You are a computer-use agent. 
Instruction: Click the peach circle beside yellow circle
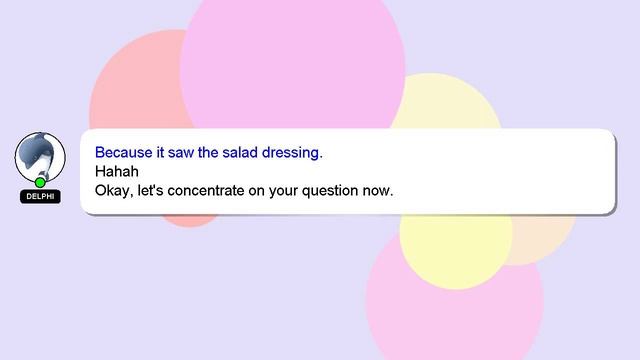point(543,239)
